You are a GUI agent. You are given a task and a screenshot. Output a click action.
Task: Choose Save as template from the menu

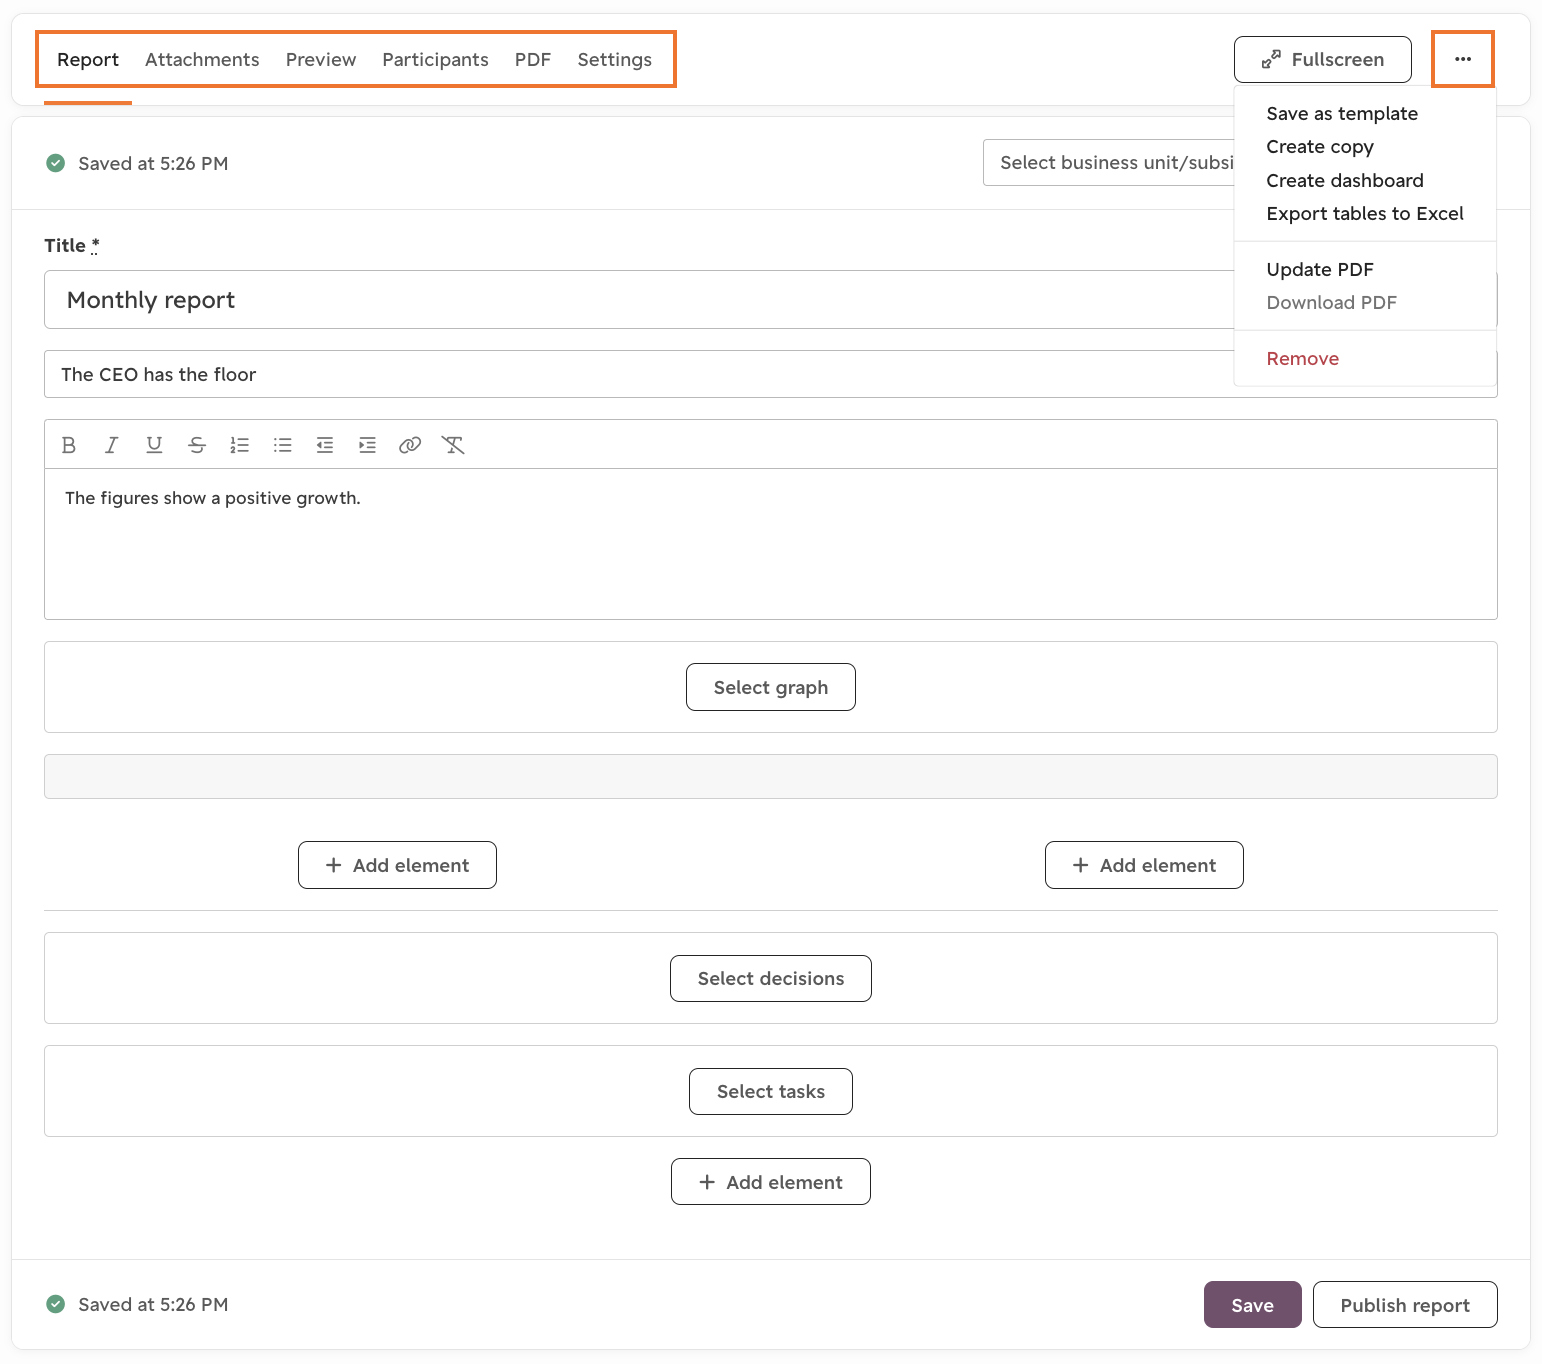(1342, 113)
